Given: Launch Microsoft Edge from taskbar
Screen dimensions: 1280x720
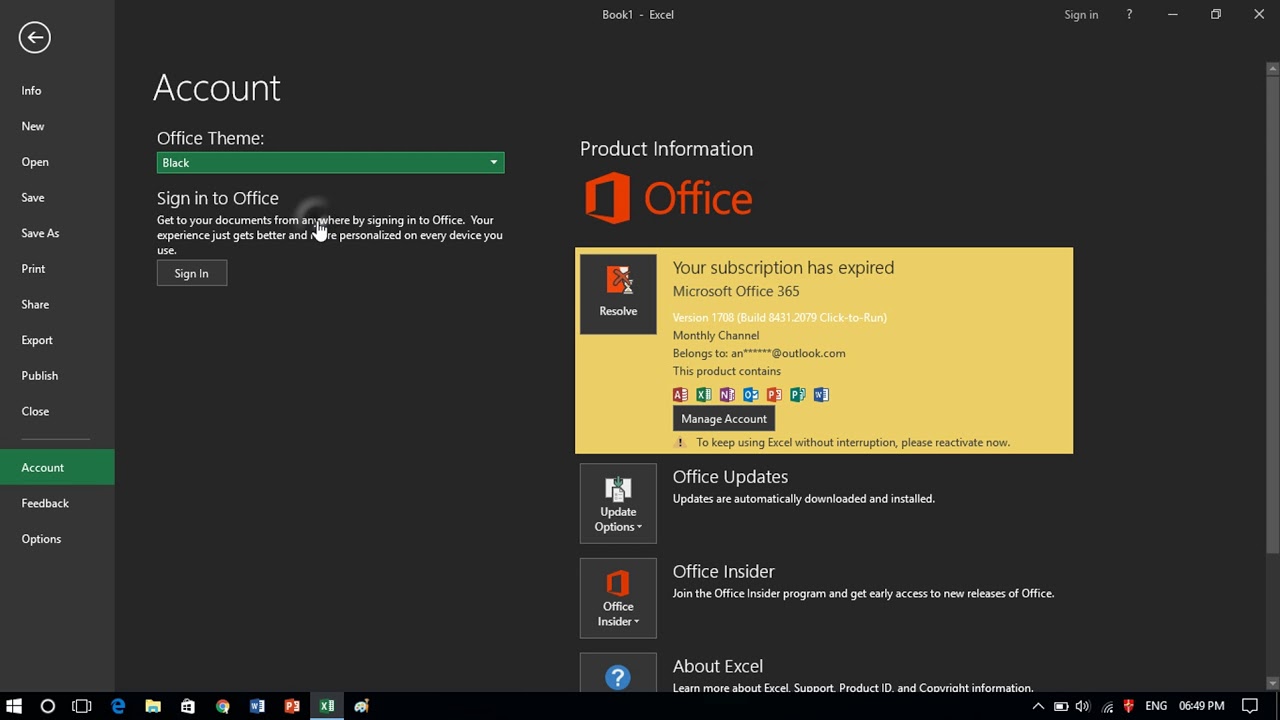Looking at the screenshot, I should click(x=118, y=707).
